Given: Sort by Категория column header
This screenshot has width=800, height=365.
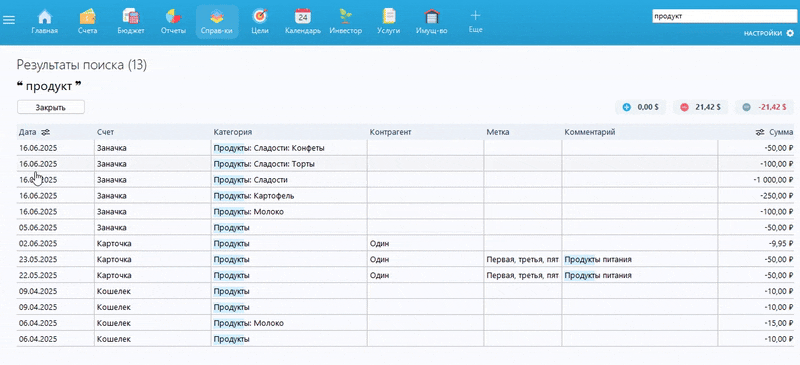Looking at the screenshot, I should click(x=233, y=132).
